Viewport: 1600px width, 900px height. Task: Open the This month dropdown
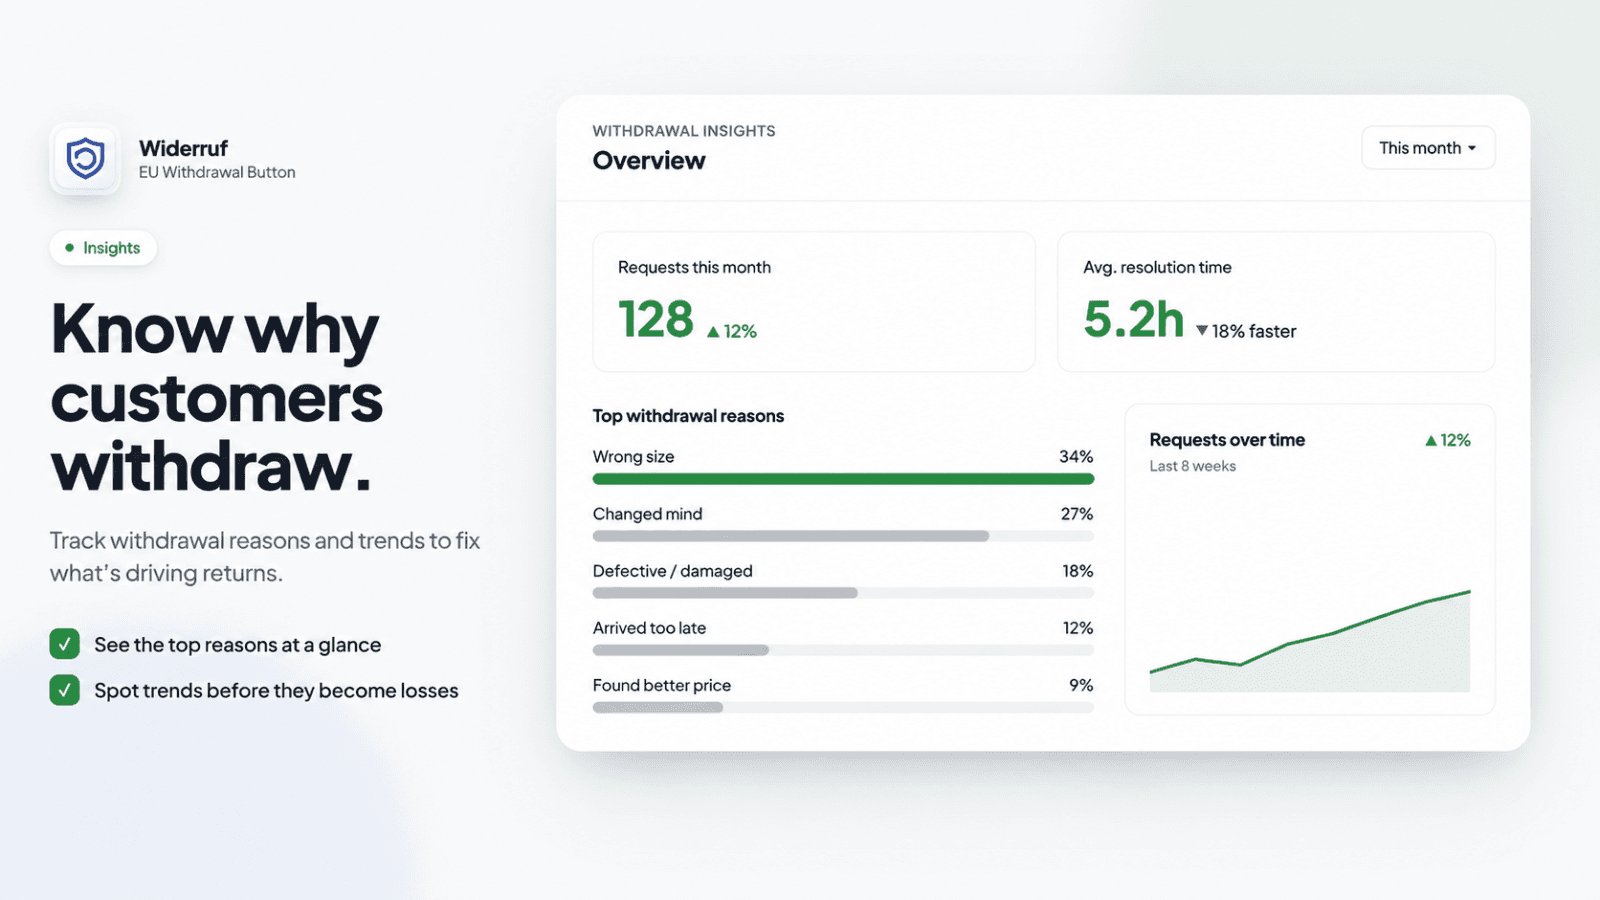click(x=1428, y=148)
